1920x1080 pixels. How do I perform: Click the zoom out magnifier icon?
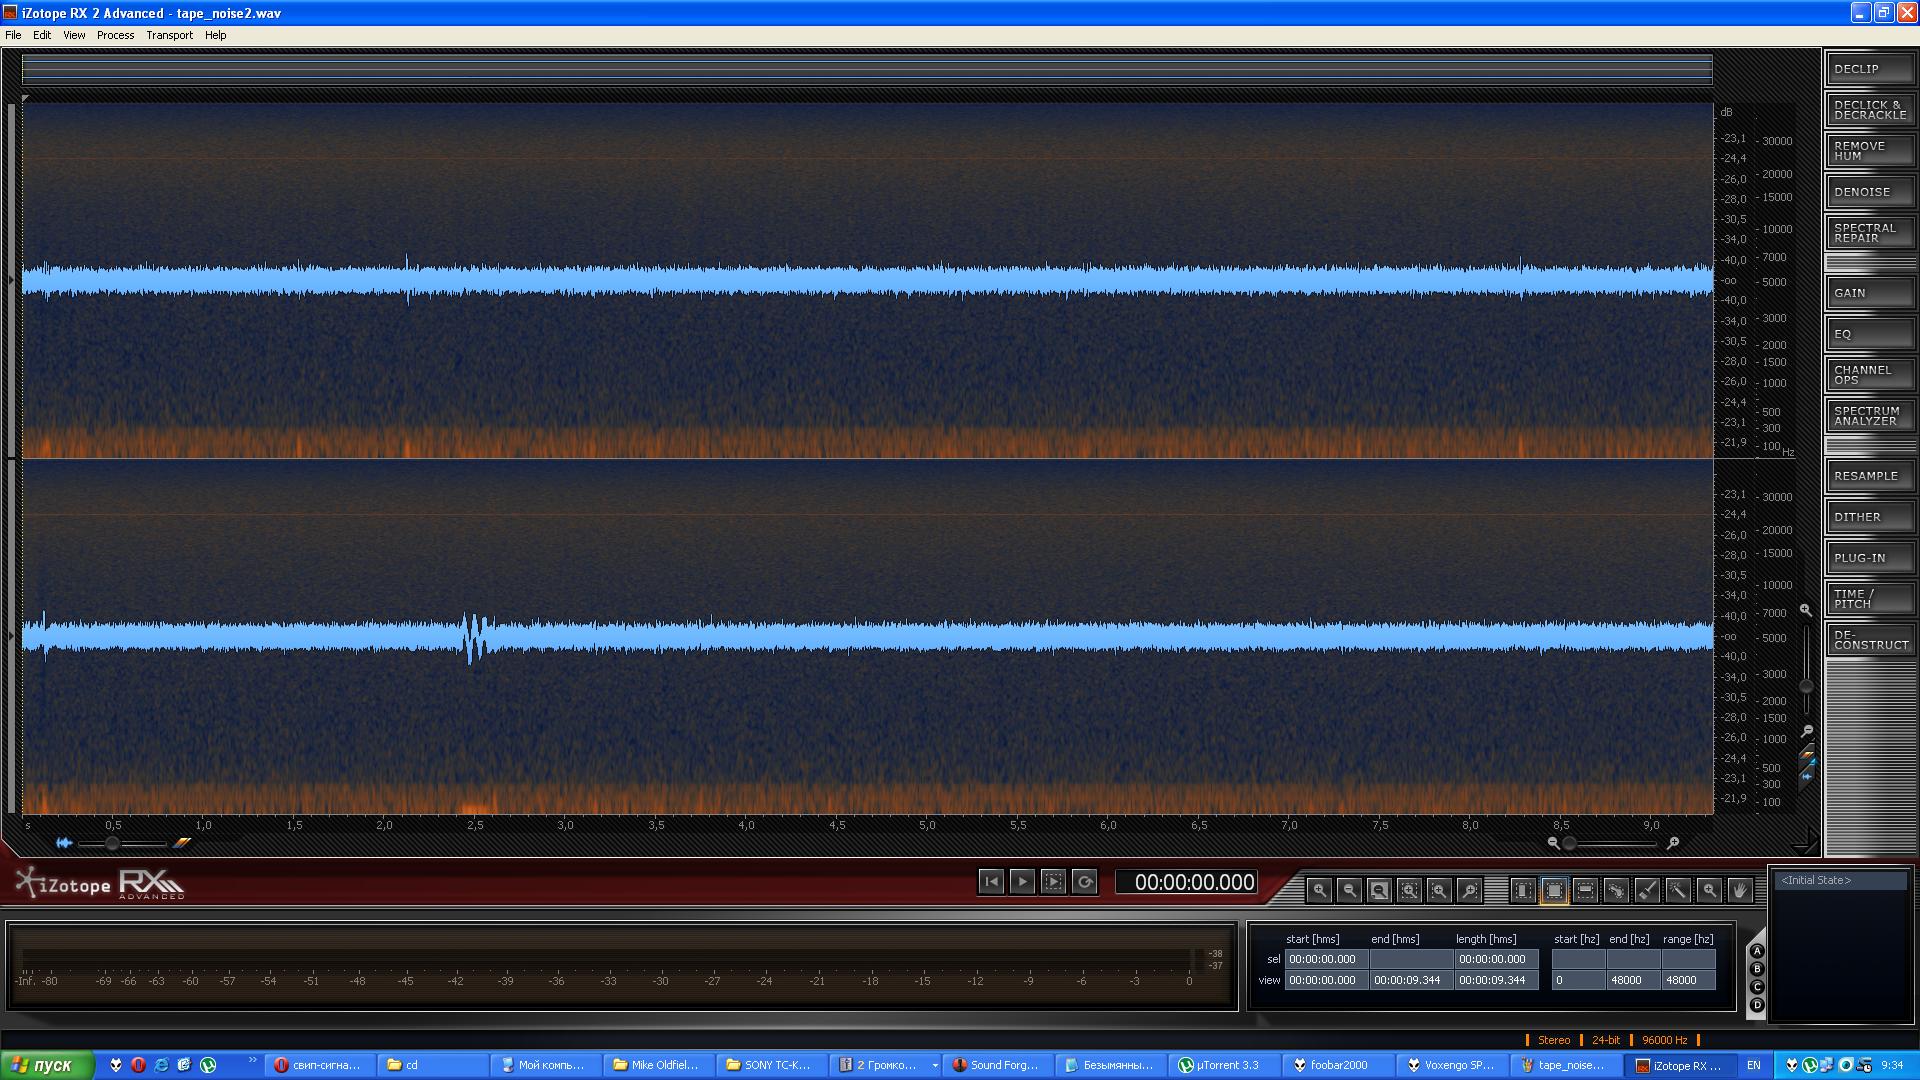pyautogui.click(x=1349, y=889)
